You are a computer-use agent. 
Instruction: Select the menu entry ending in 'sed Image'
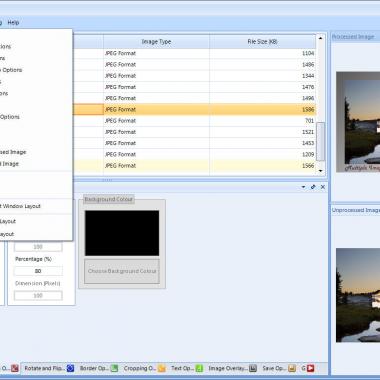pyautogui.click(x=13, y=152)
